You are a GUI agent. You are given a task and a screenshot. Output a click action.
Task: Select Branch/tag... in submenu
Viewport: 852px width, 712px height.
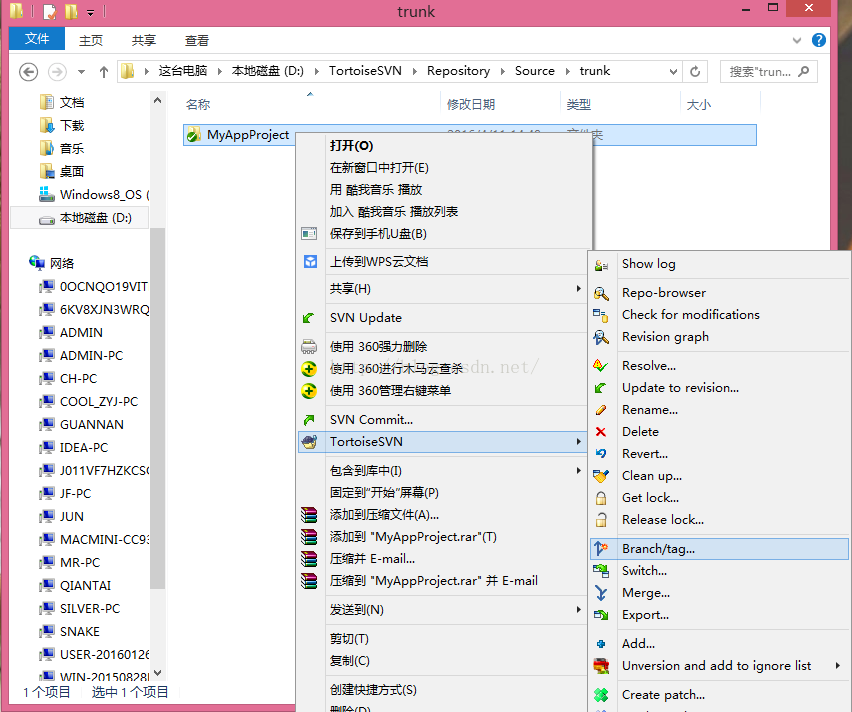[x=719, y=549]
